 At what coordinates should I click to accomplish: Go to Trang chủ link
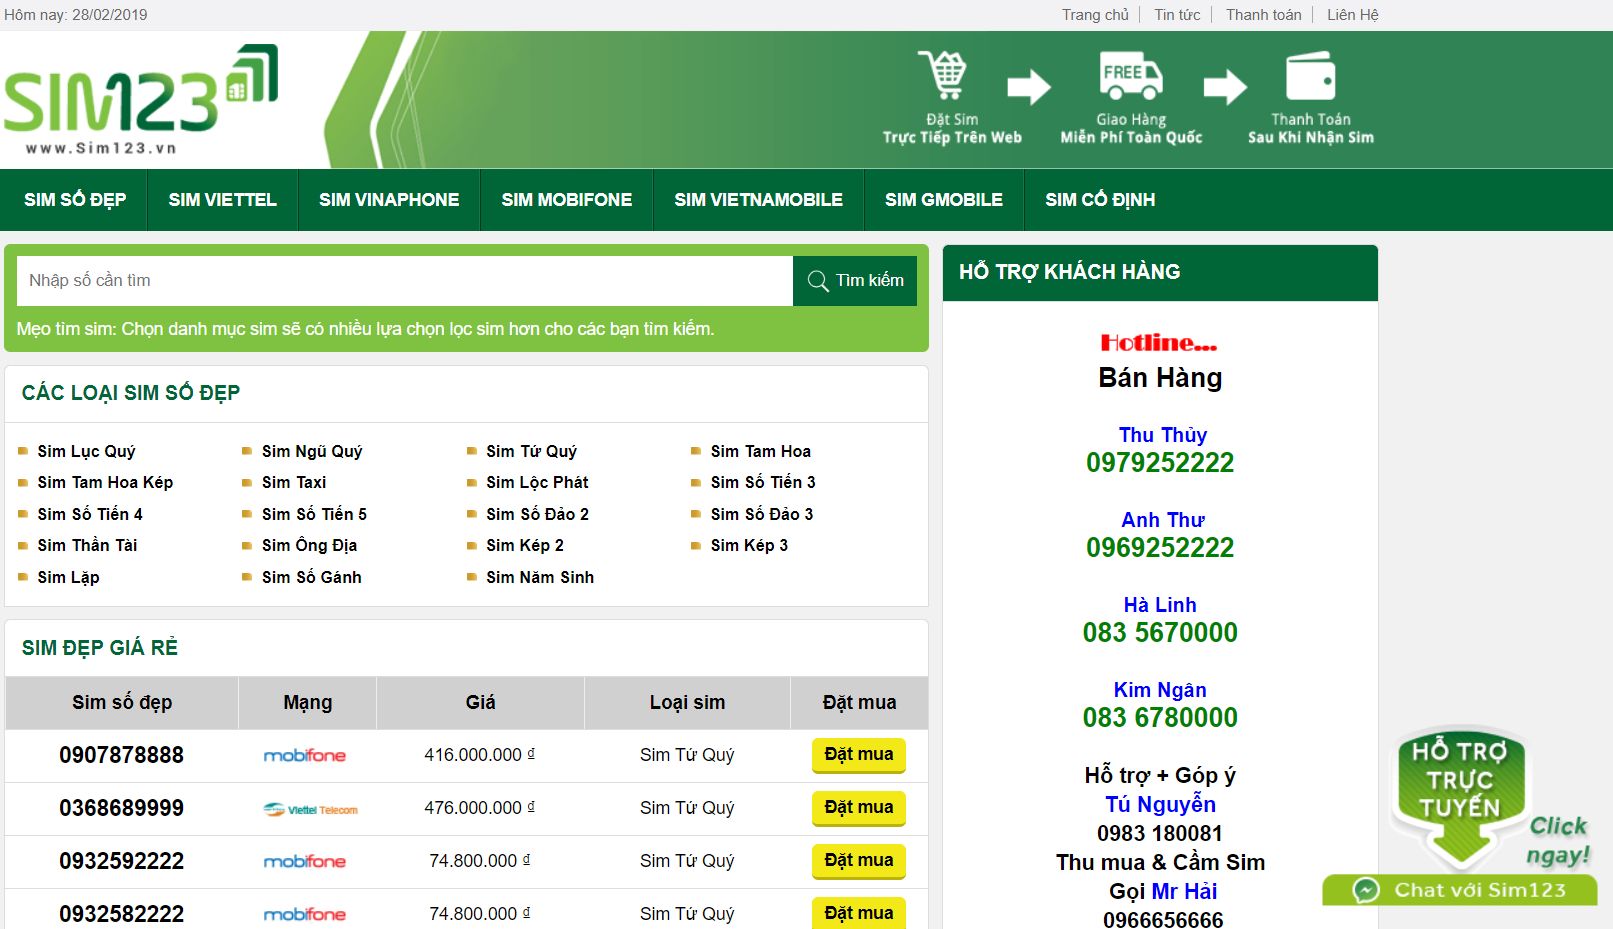1095,15
